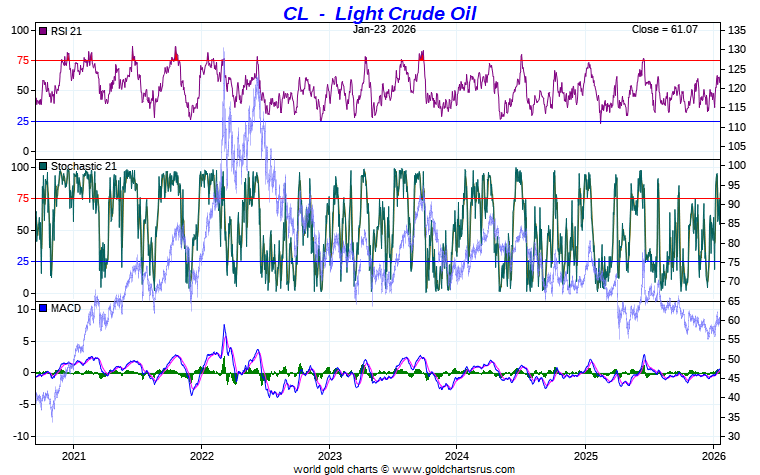The image size is (760, 475).
Task: Click the blue 25 Stochastic level label
Action: point(23,262)
